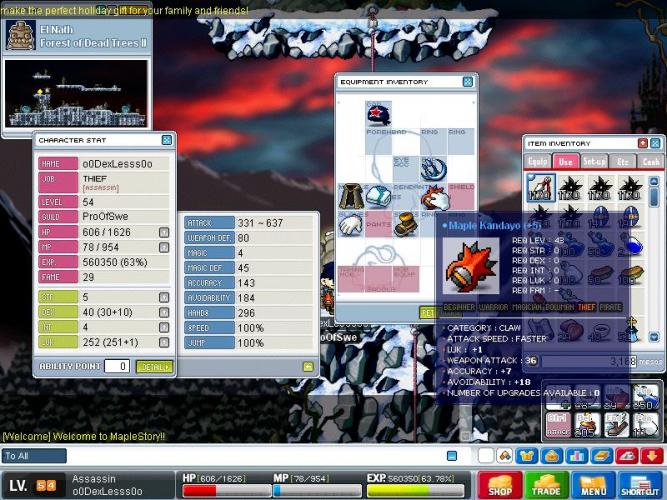Screen dimensions: 667x500
Task: Open the Etc tab in item inventory
Action: coord(622,162)
